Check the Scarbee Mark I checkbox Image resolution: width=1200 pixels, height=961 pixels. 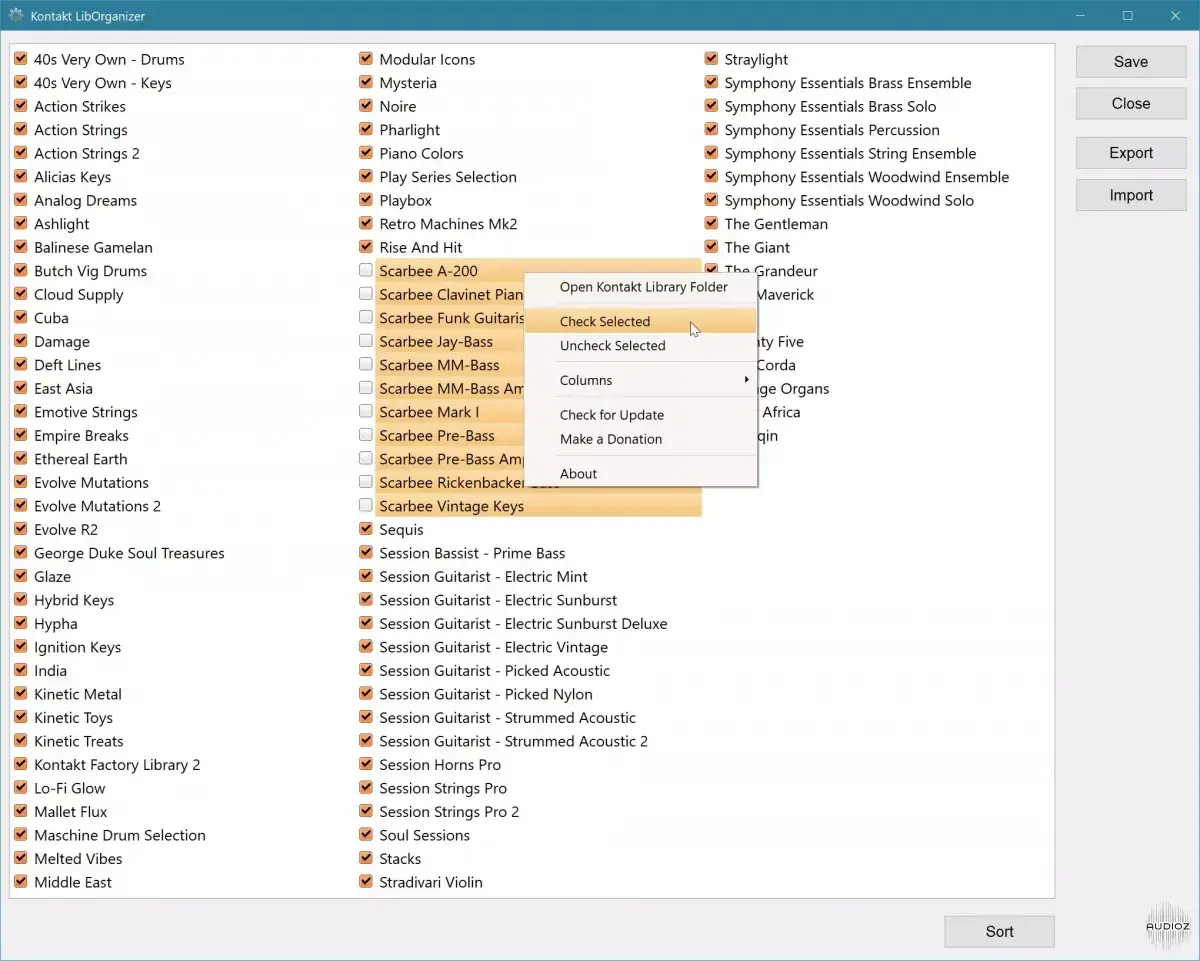[366, 411]
